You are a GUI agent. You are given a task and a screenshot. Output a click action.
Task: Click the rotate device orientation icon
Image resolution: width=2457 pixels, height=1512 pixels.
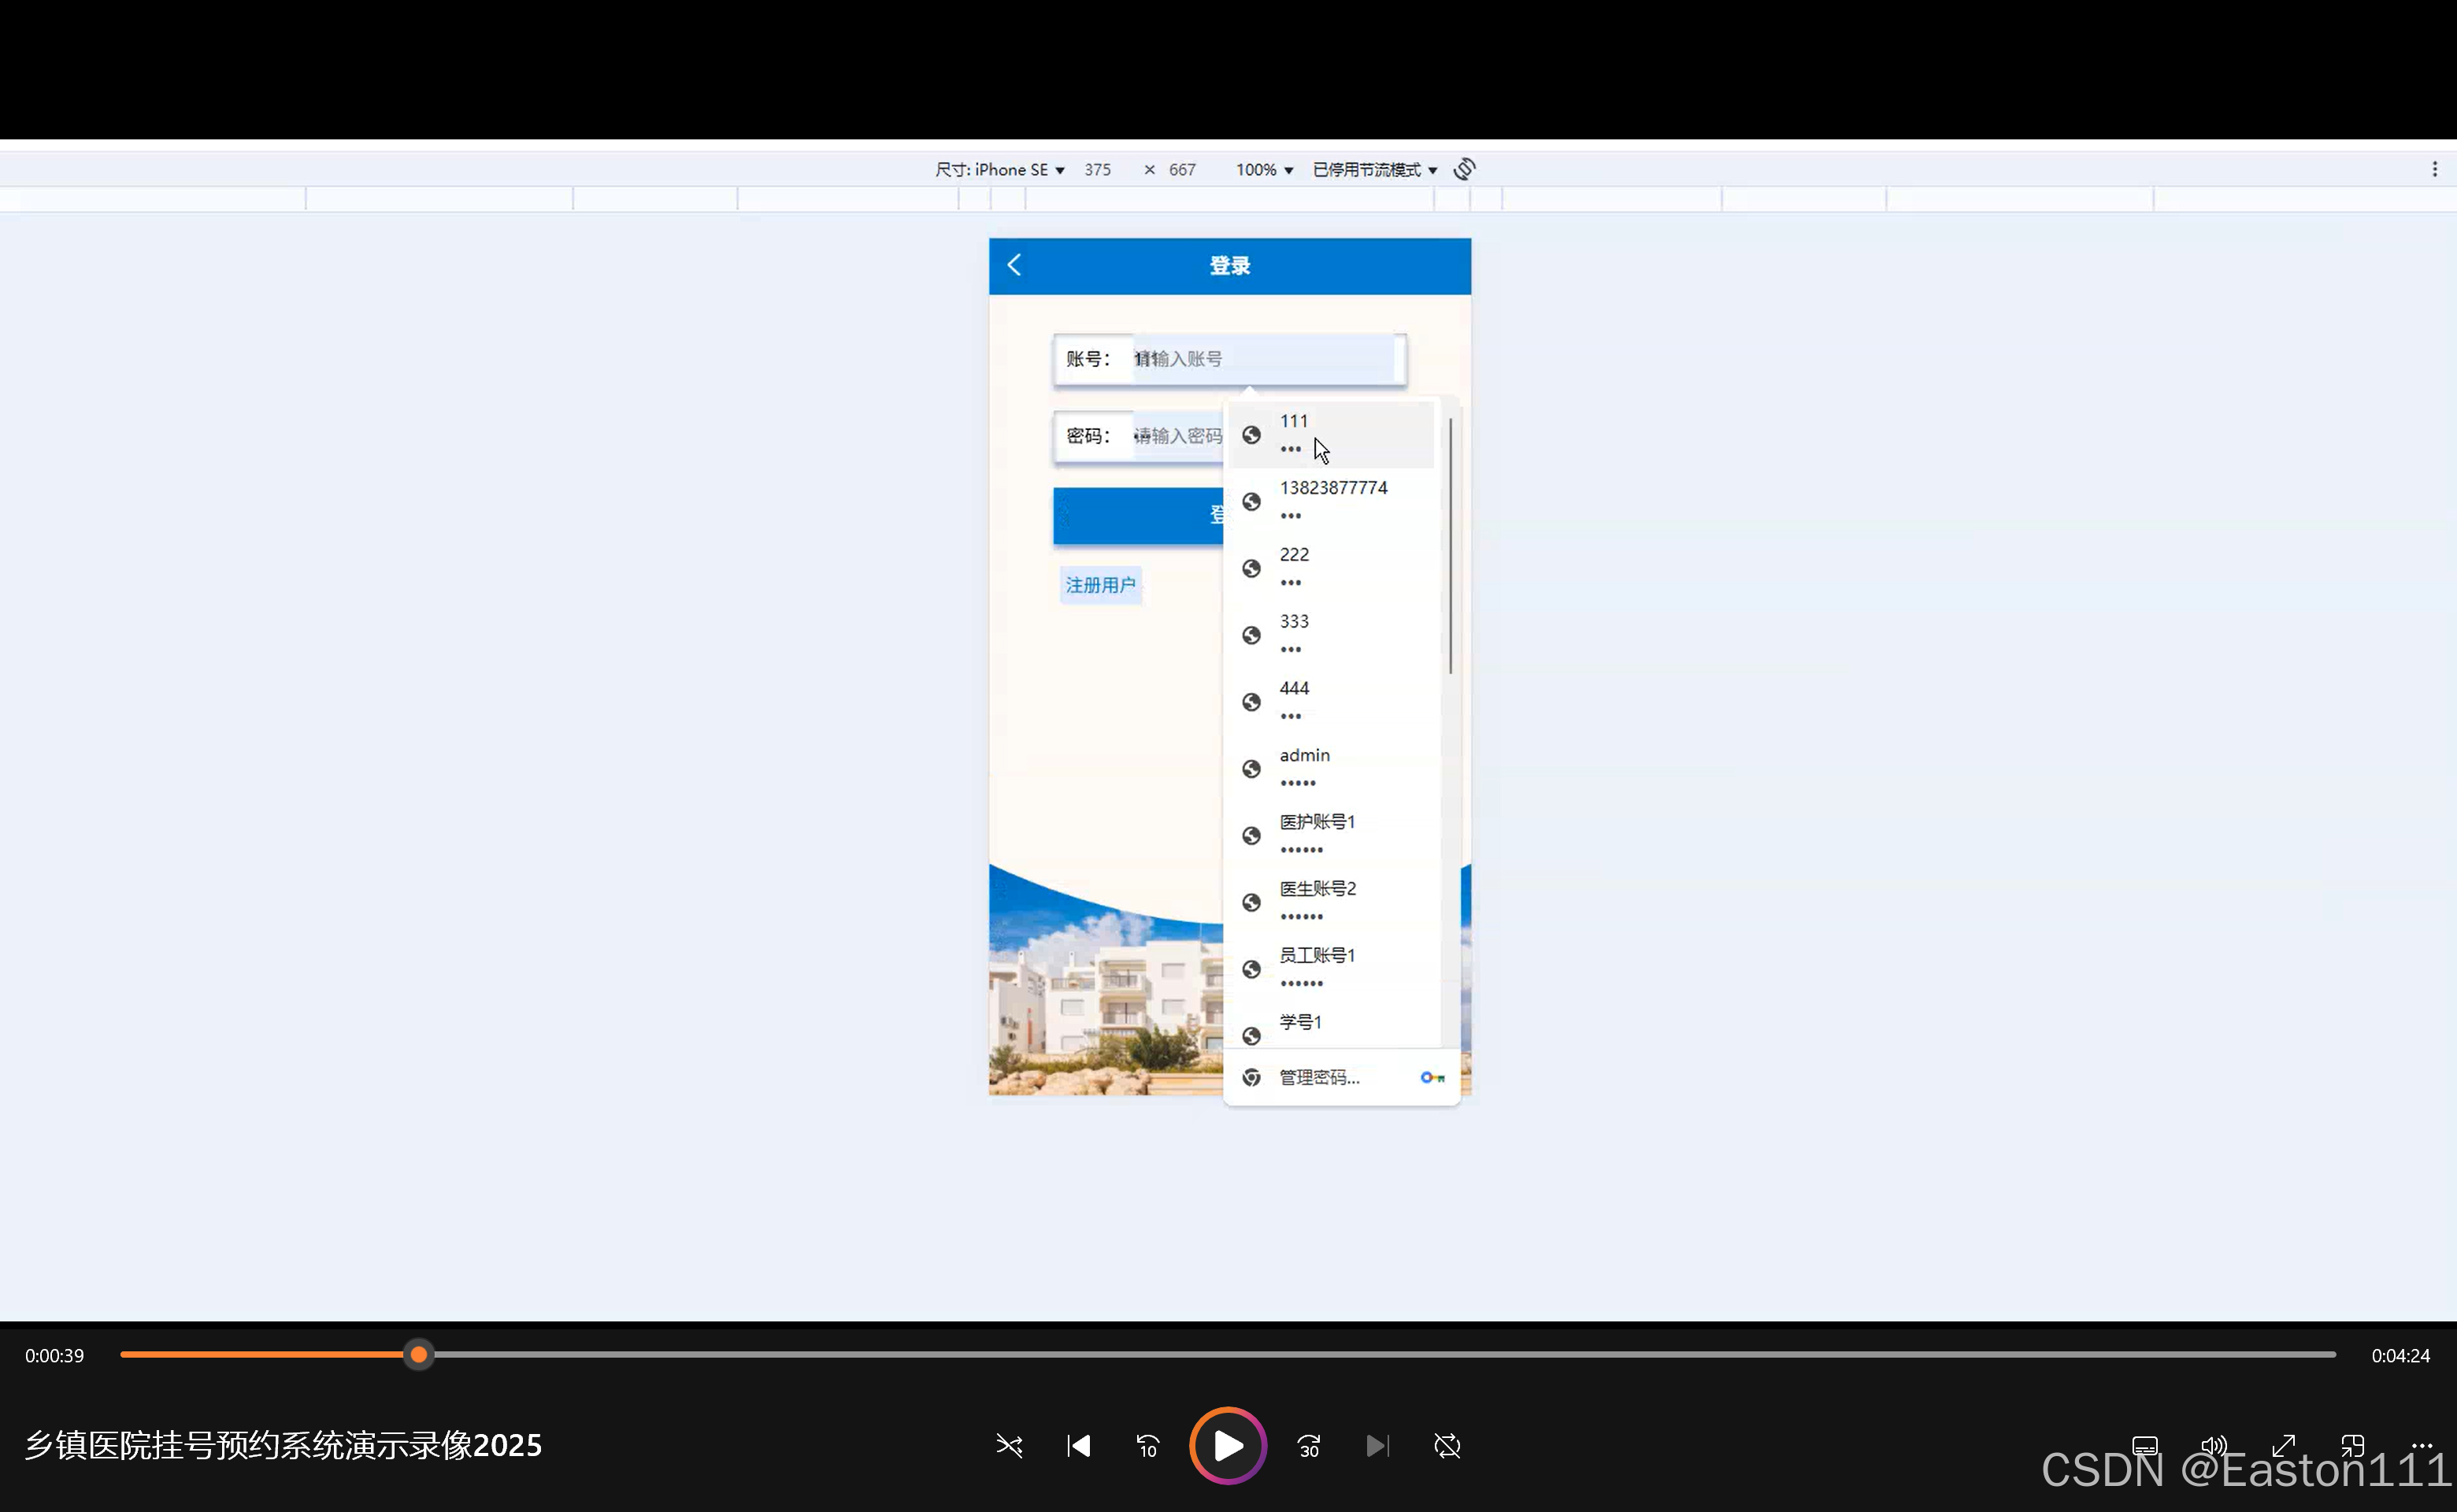click(x=1464, y=169)
